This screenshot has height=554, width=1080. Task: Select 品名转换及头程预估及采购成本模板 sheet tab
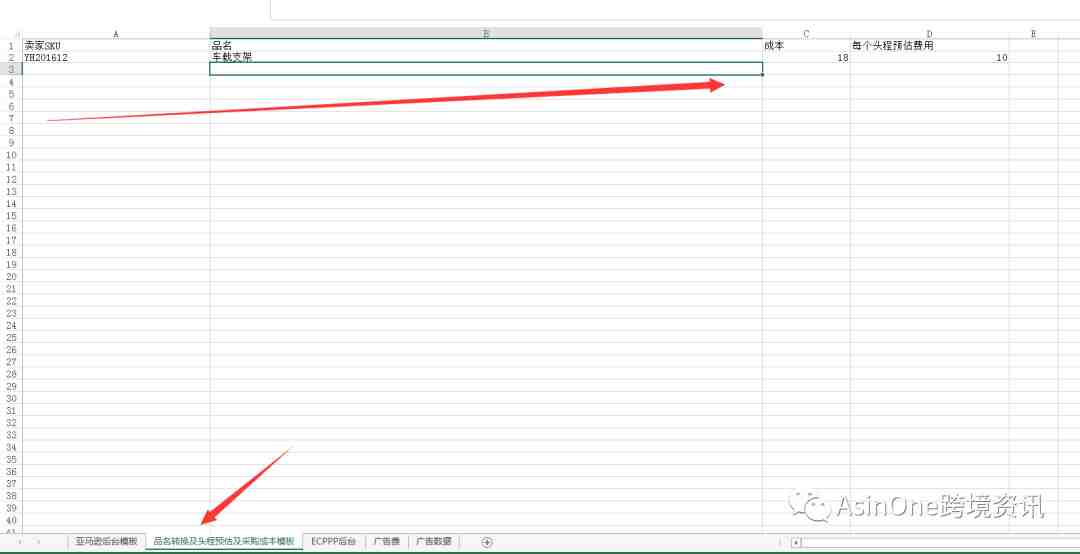[x=224, y=542]
